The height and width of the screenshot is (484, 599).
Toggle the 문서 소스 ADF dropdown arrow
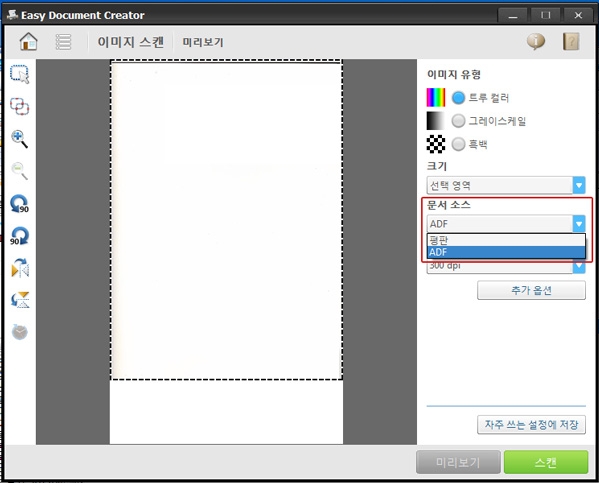coord(579,224)
